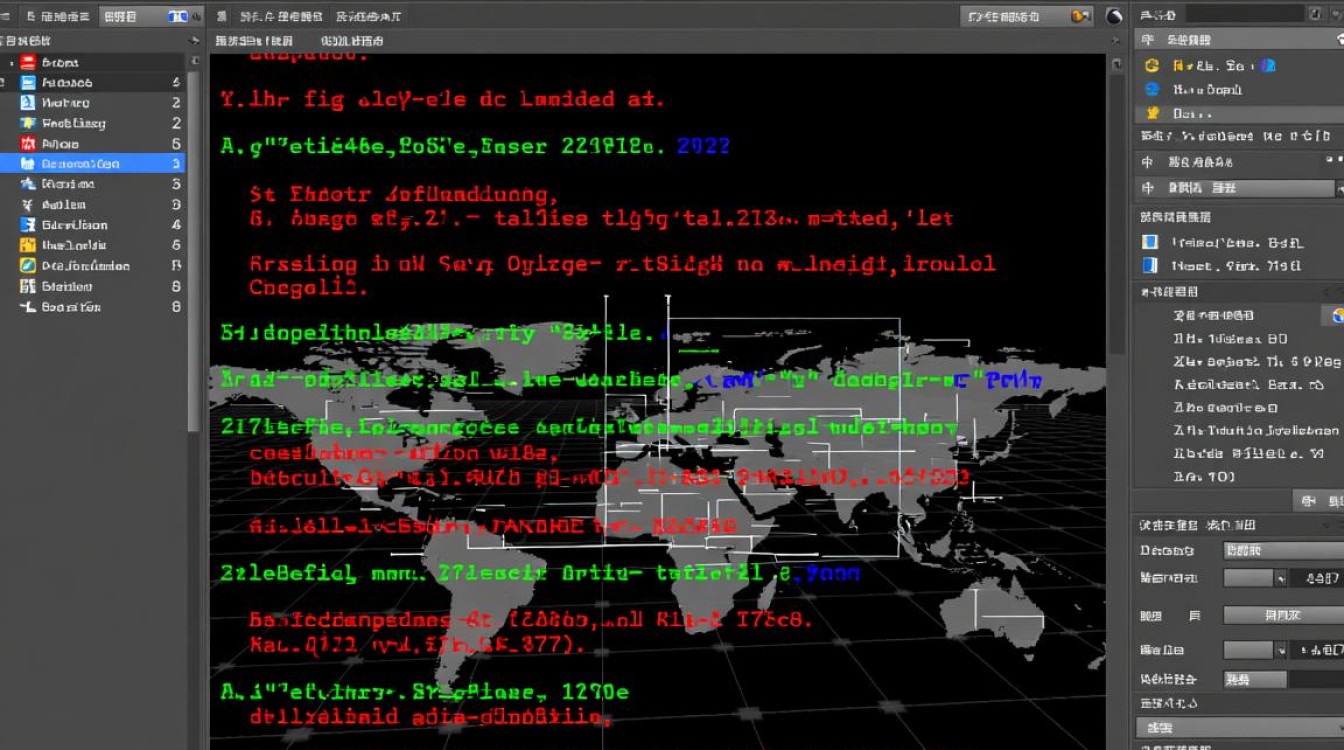This screenshot has width=1344, height=750.
Task: Click the wide gray button in the lower right properties
Action: pos(1284,615)
